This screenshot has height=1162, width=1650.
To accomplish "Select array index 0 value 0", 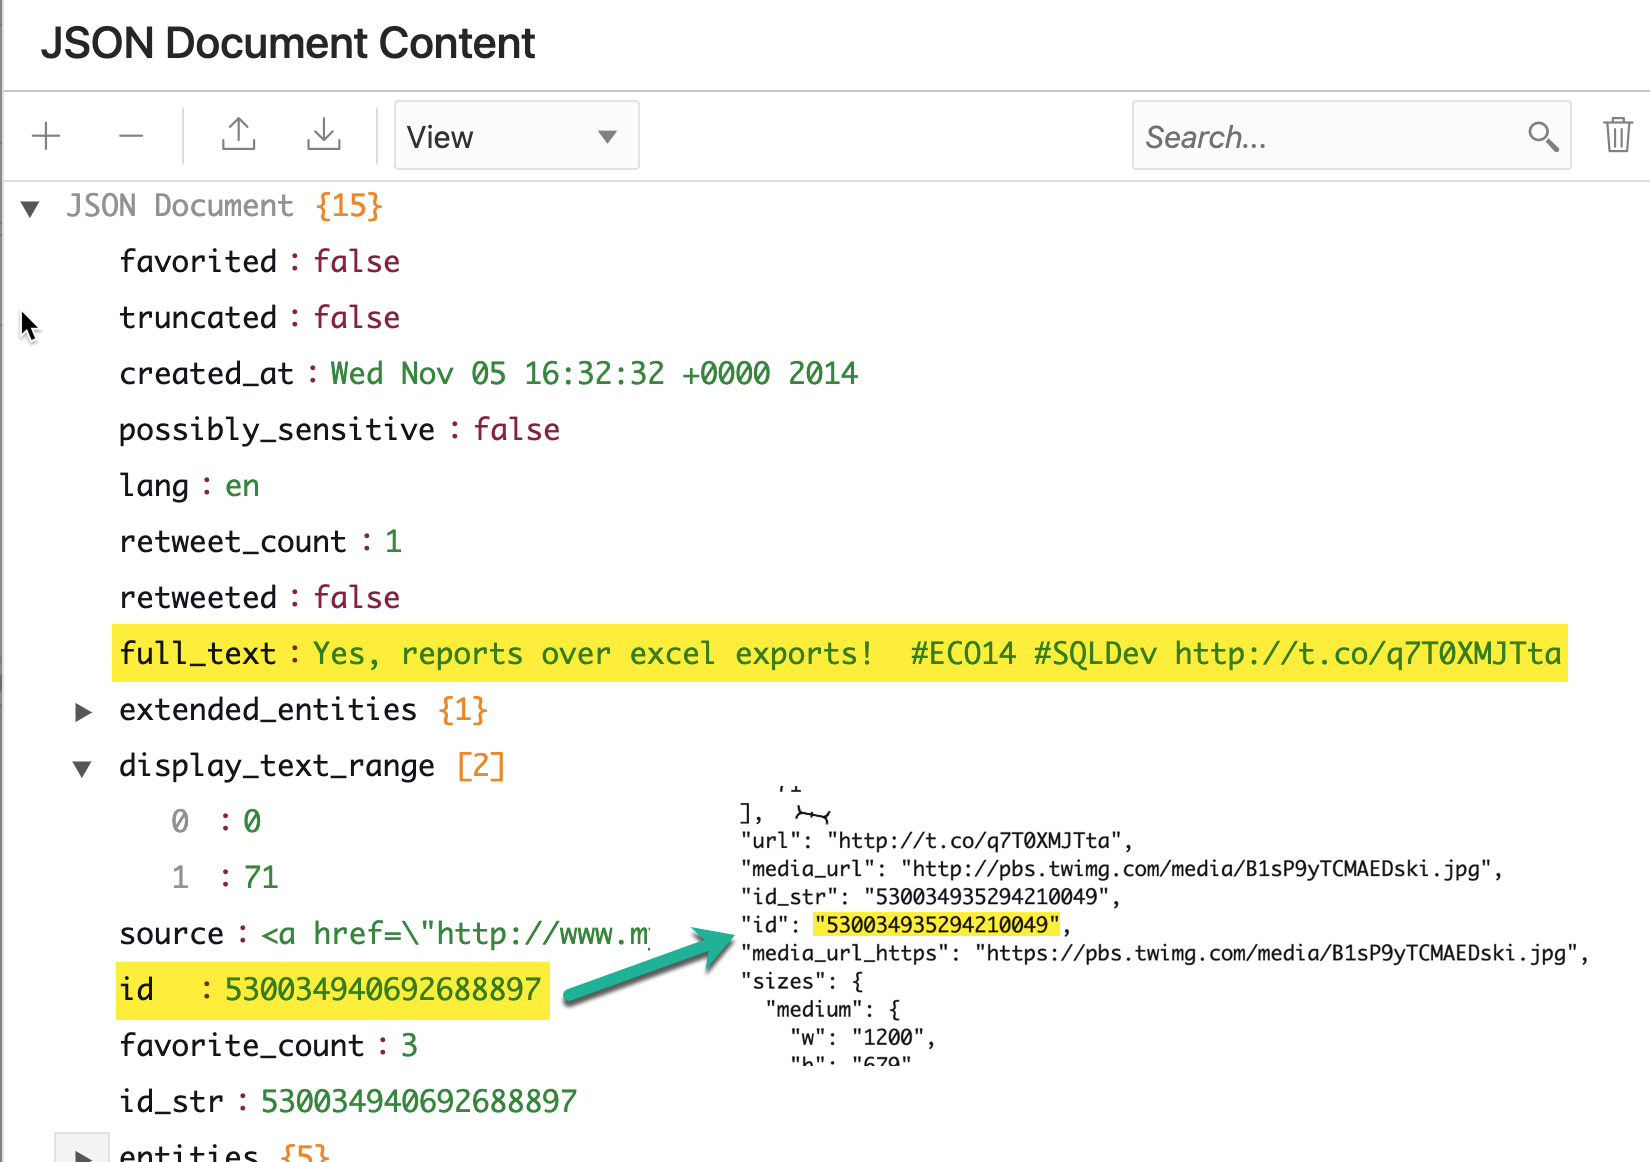I will pos(252,821).
